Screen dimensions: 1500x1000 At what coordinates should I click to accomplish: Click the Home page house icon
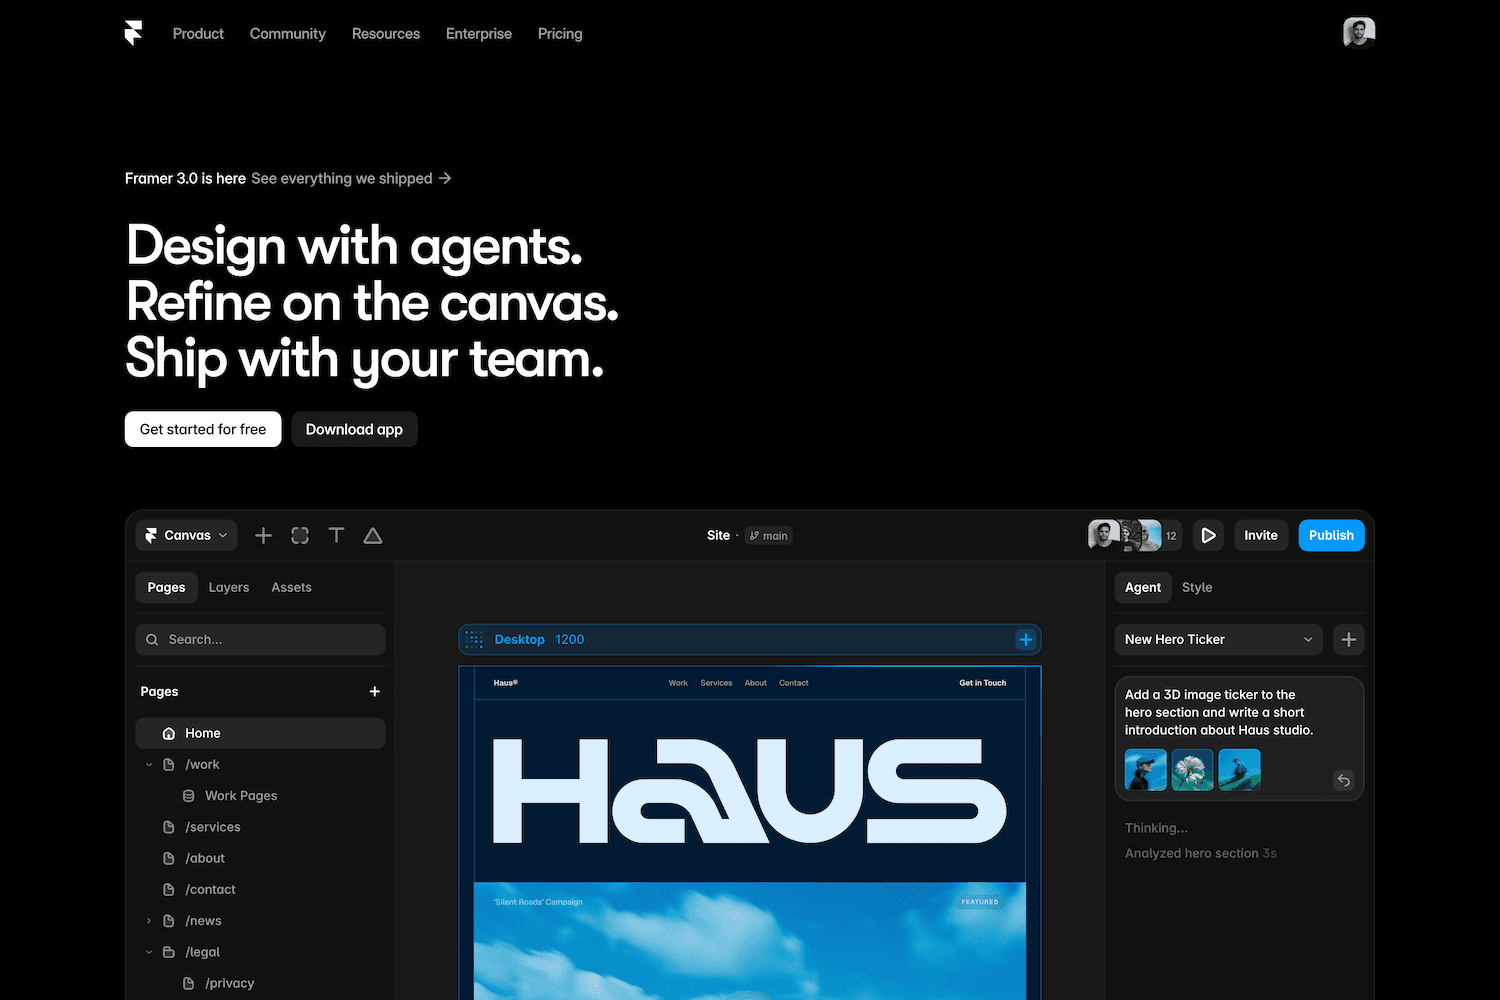pyautogui.click(x=169, y=733)
